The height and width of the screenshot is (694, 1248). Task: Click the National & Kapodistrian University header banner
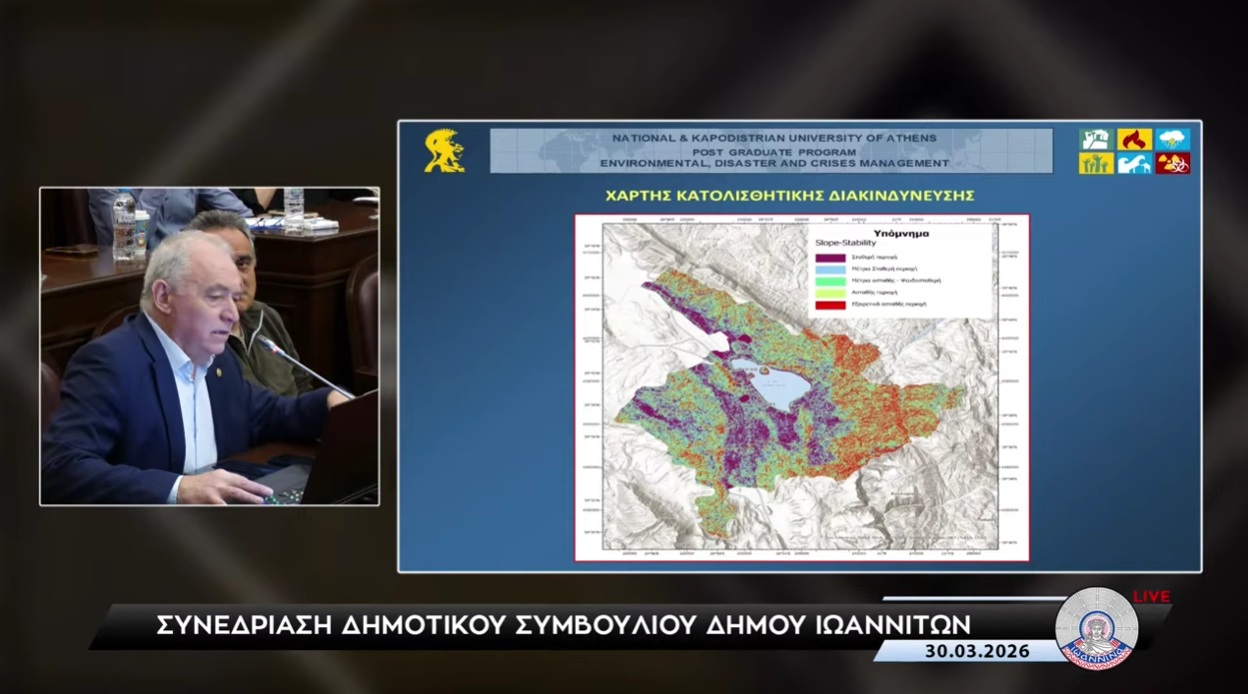click(x=771, y=151)
